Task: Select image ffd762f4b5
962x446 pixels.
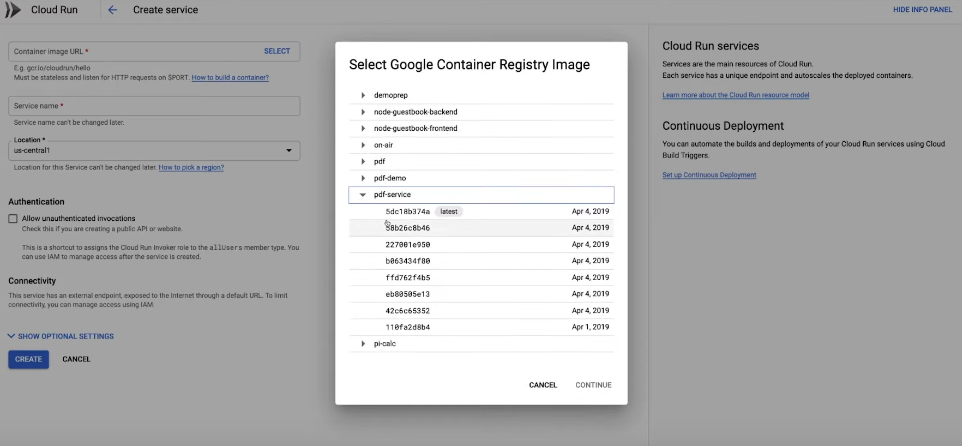Action: pyautogui.click(x=481, y=277)
